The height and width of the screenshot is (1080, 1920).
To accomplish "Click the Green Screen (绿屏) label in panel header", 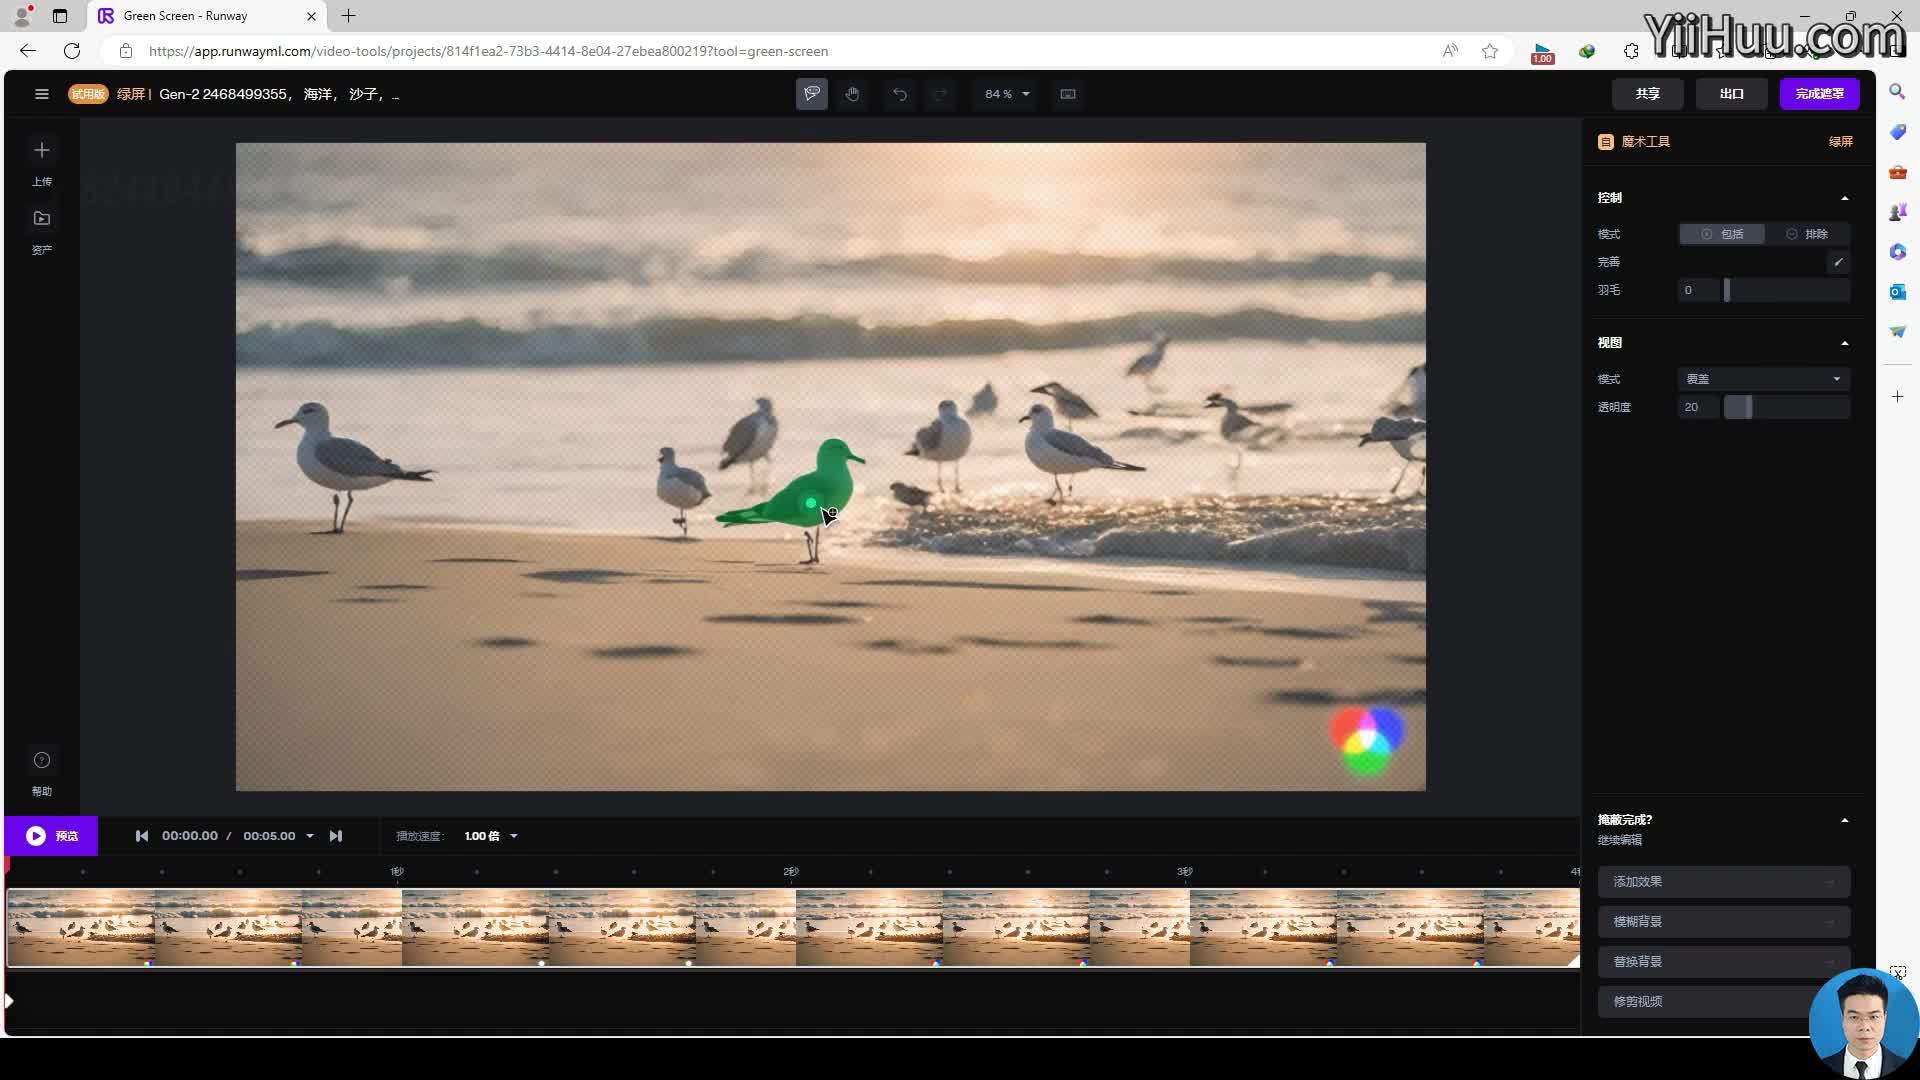I will pyautogui.click(x=1840, y=142).
